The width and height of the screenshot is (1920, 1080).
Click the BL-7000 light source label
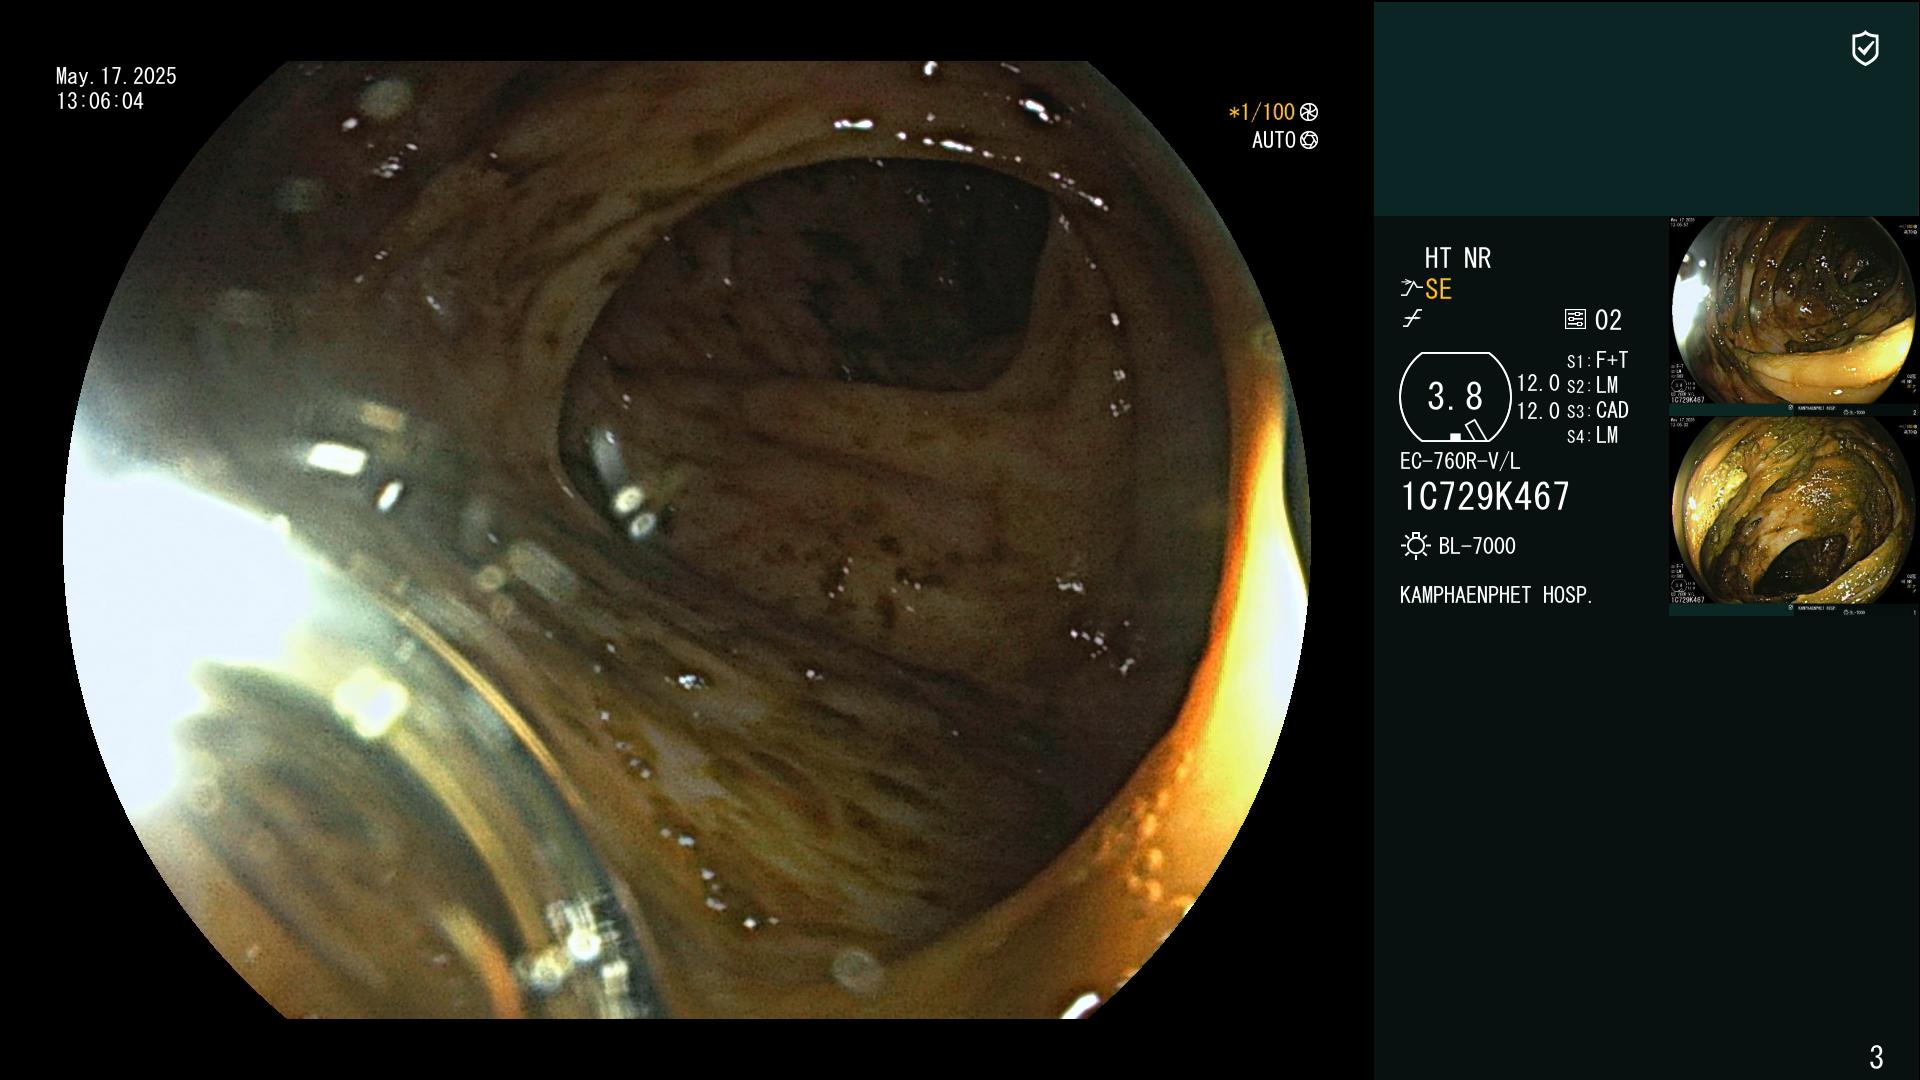pos(1477,547)
